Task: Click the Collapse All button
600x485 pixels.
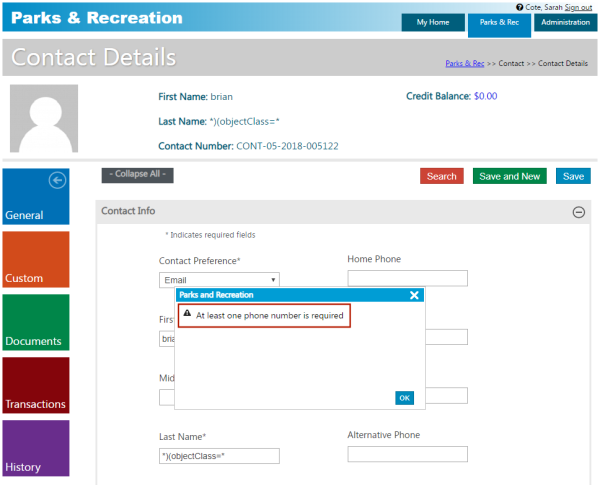Action: tap(137, 175)
